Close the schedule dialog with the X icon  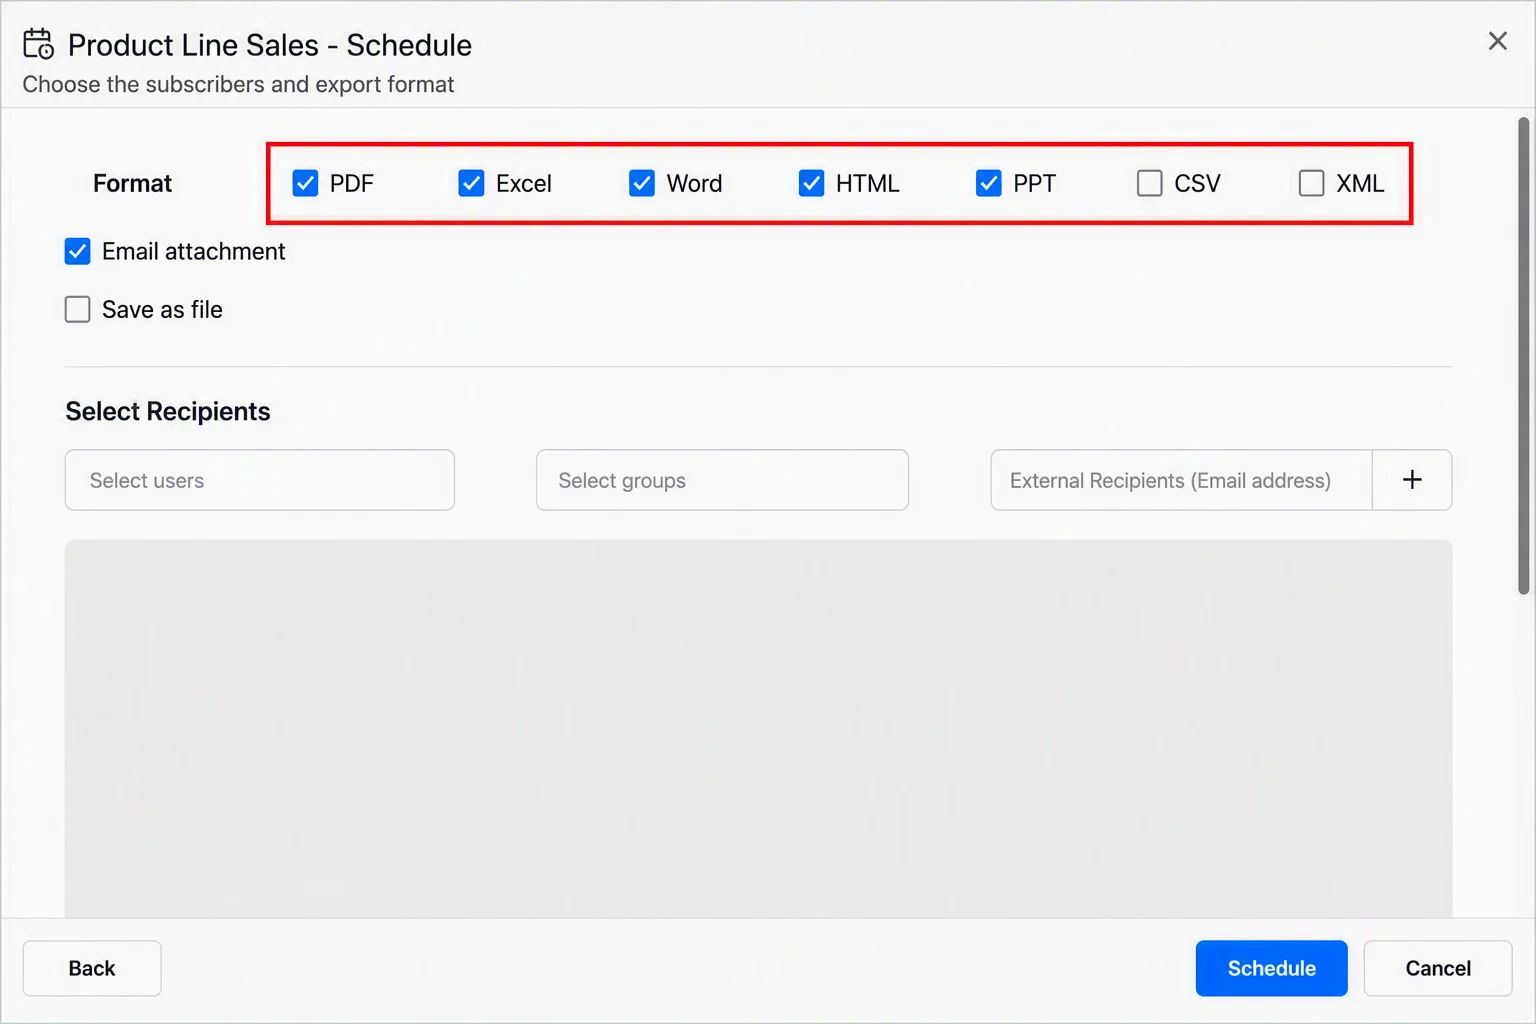click(x=1497, y=41)
